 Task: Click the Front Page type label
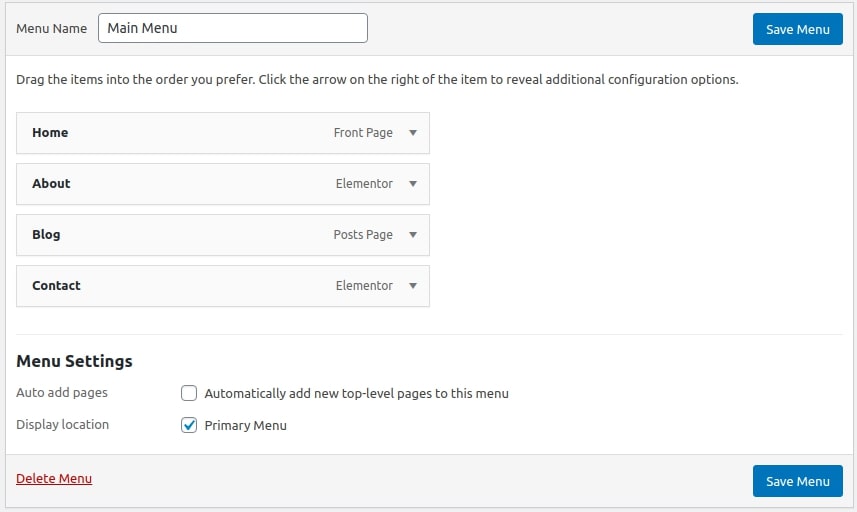pos(363,133)
